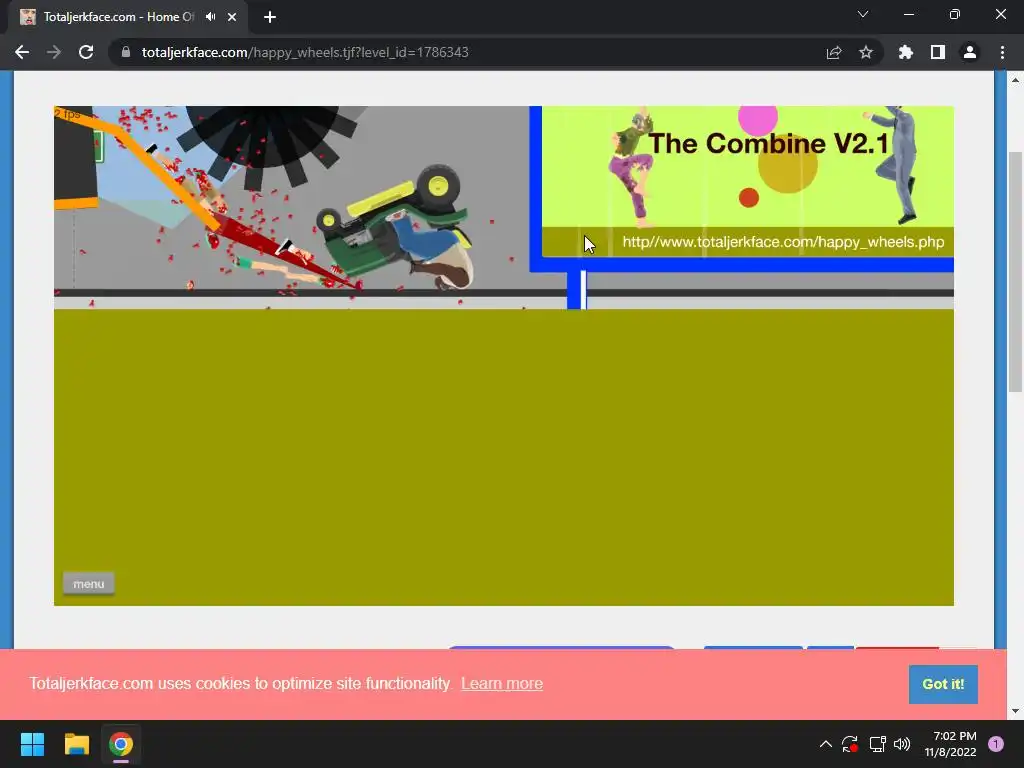Image resolution: width=1024 pixels, height=768 pixels.
Task: Open a new browser tab
Action: click(270, 17)
